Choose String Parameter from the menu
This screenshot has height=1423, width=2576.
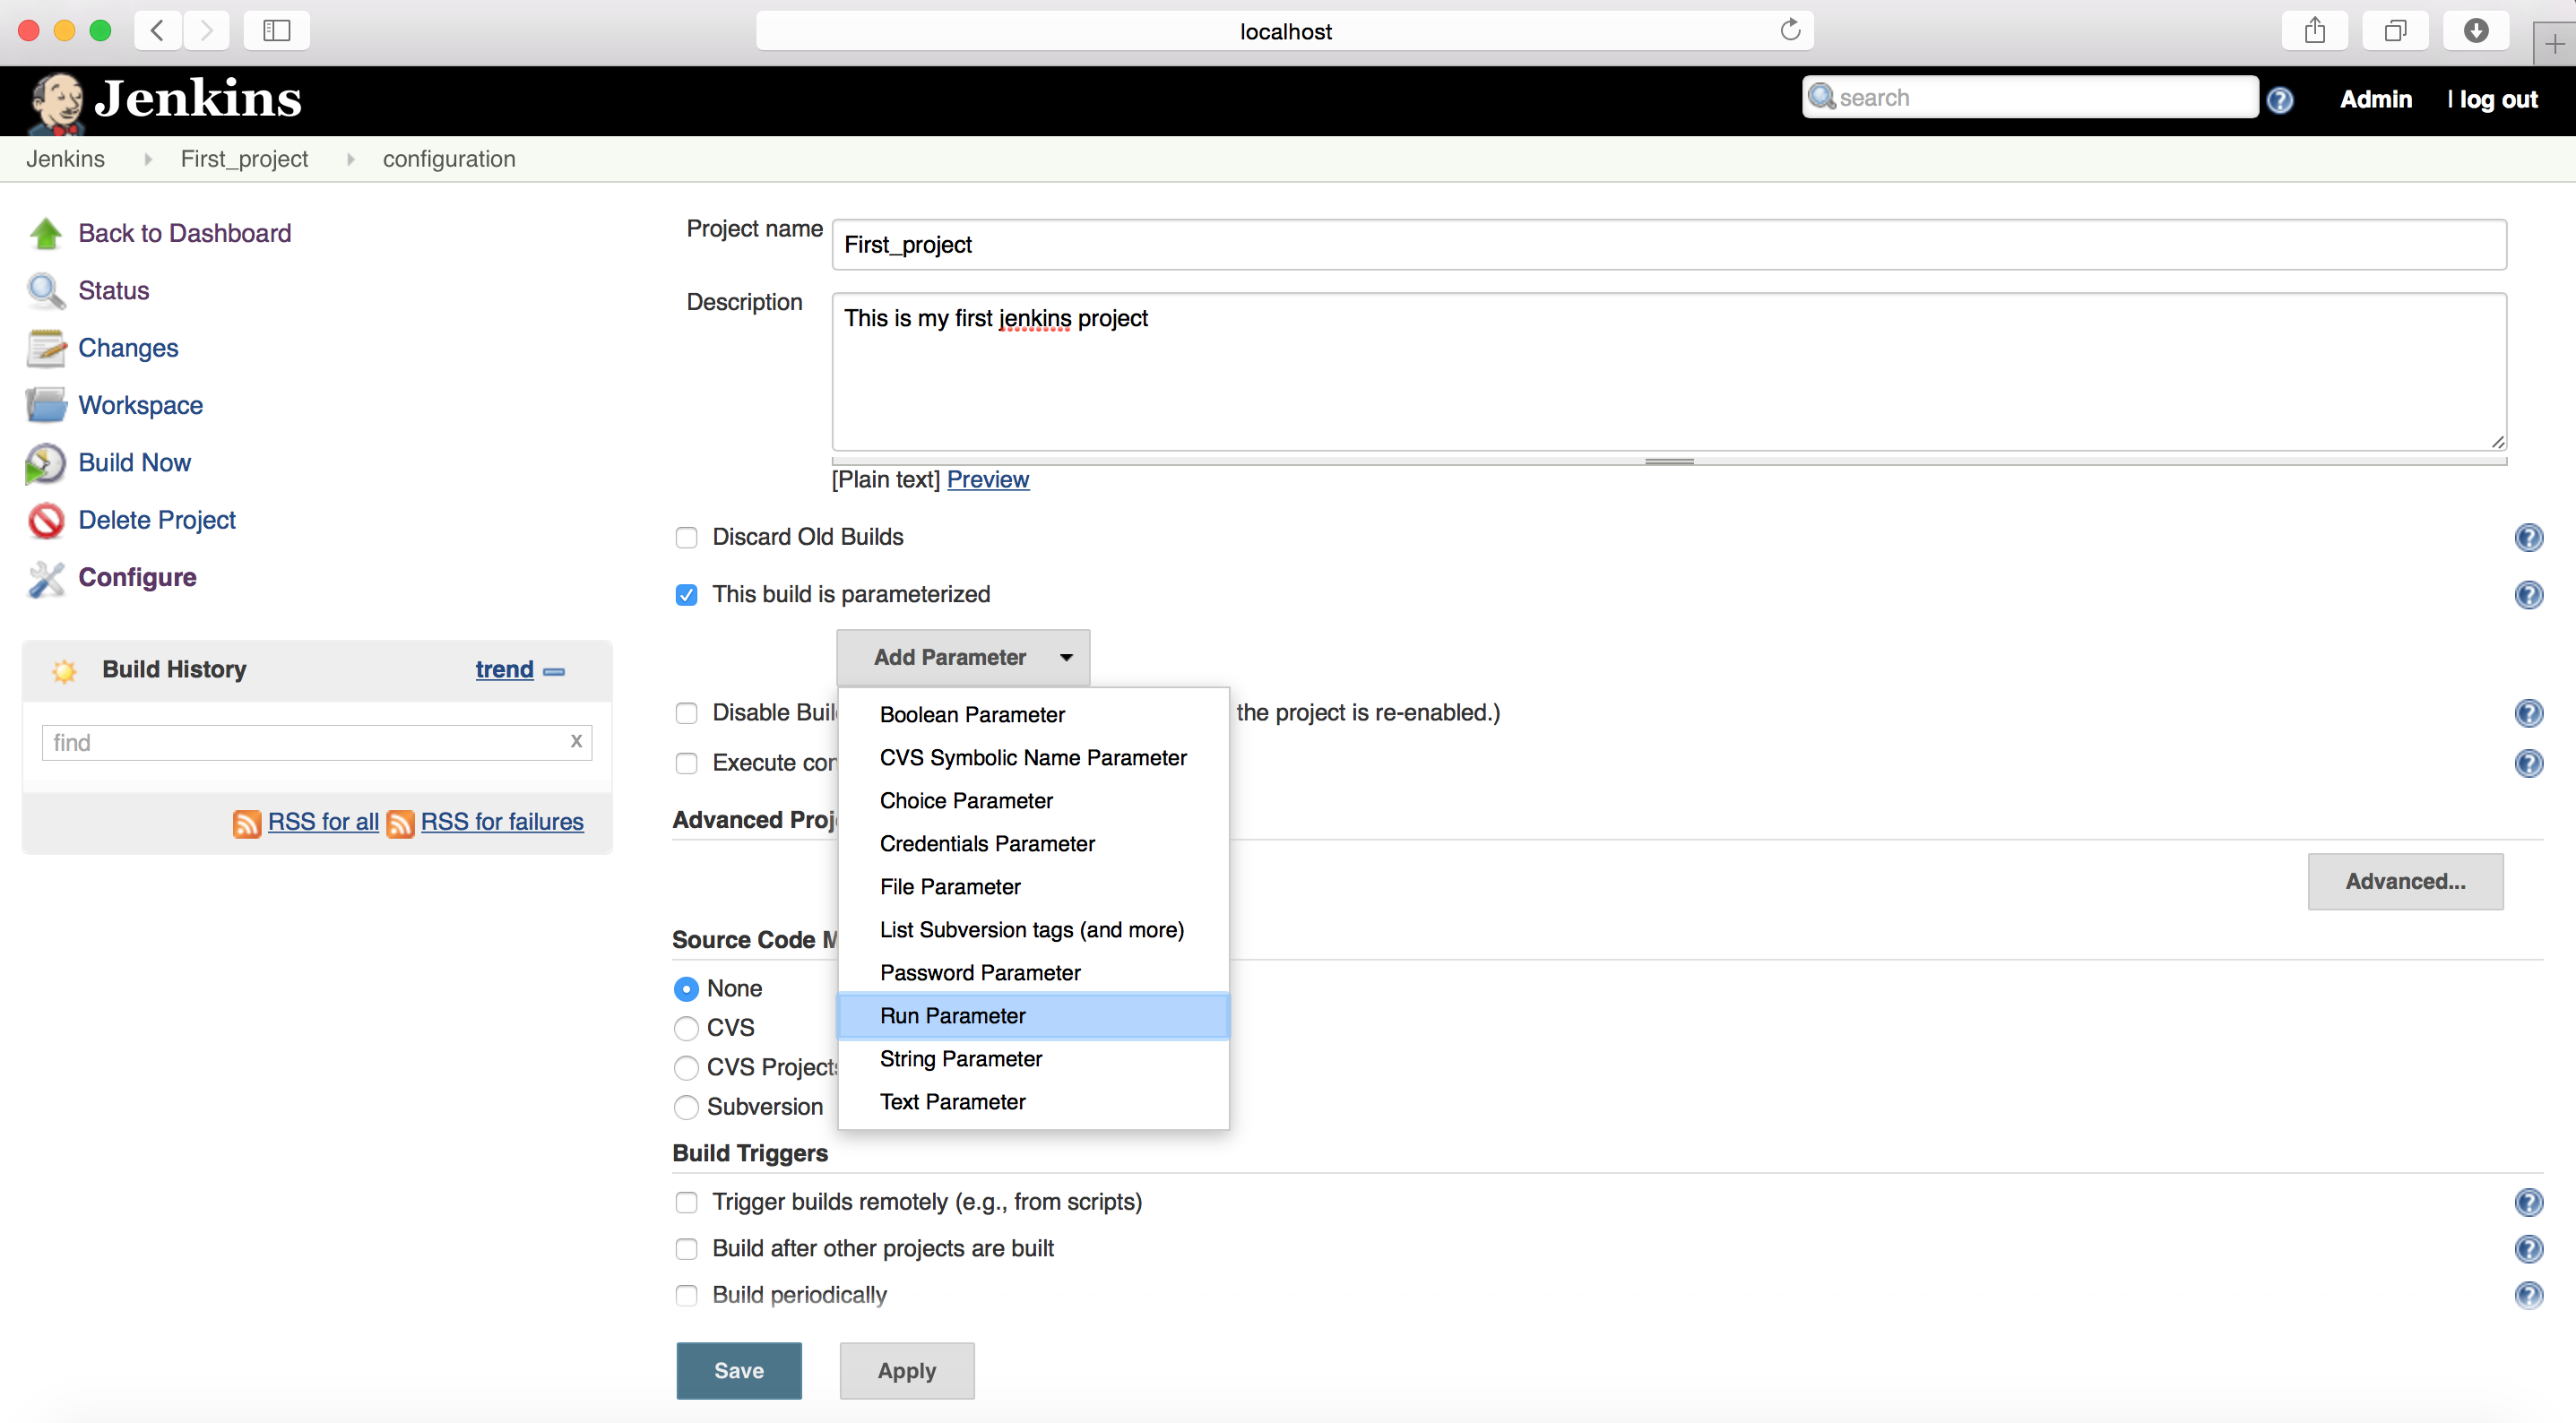tap(1033, 1058)
